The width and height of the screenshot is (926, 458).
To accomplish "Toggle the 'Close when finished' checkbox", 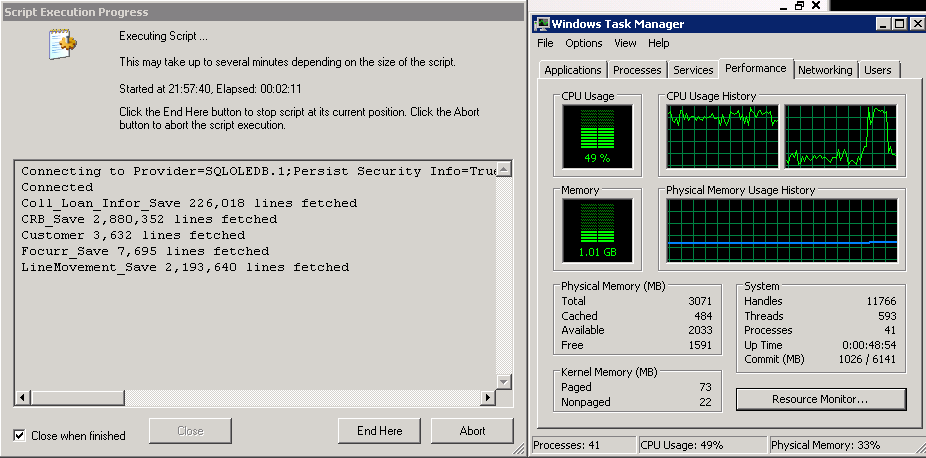I will (x=19, y=436).
